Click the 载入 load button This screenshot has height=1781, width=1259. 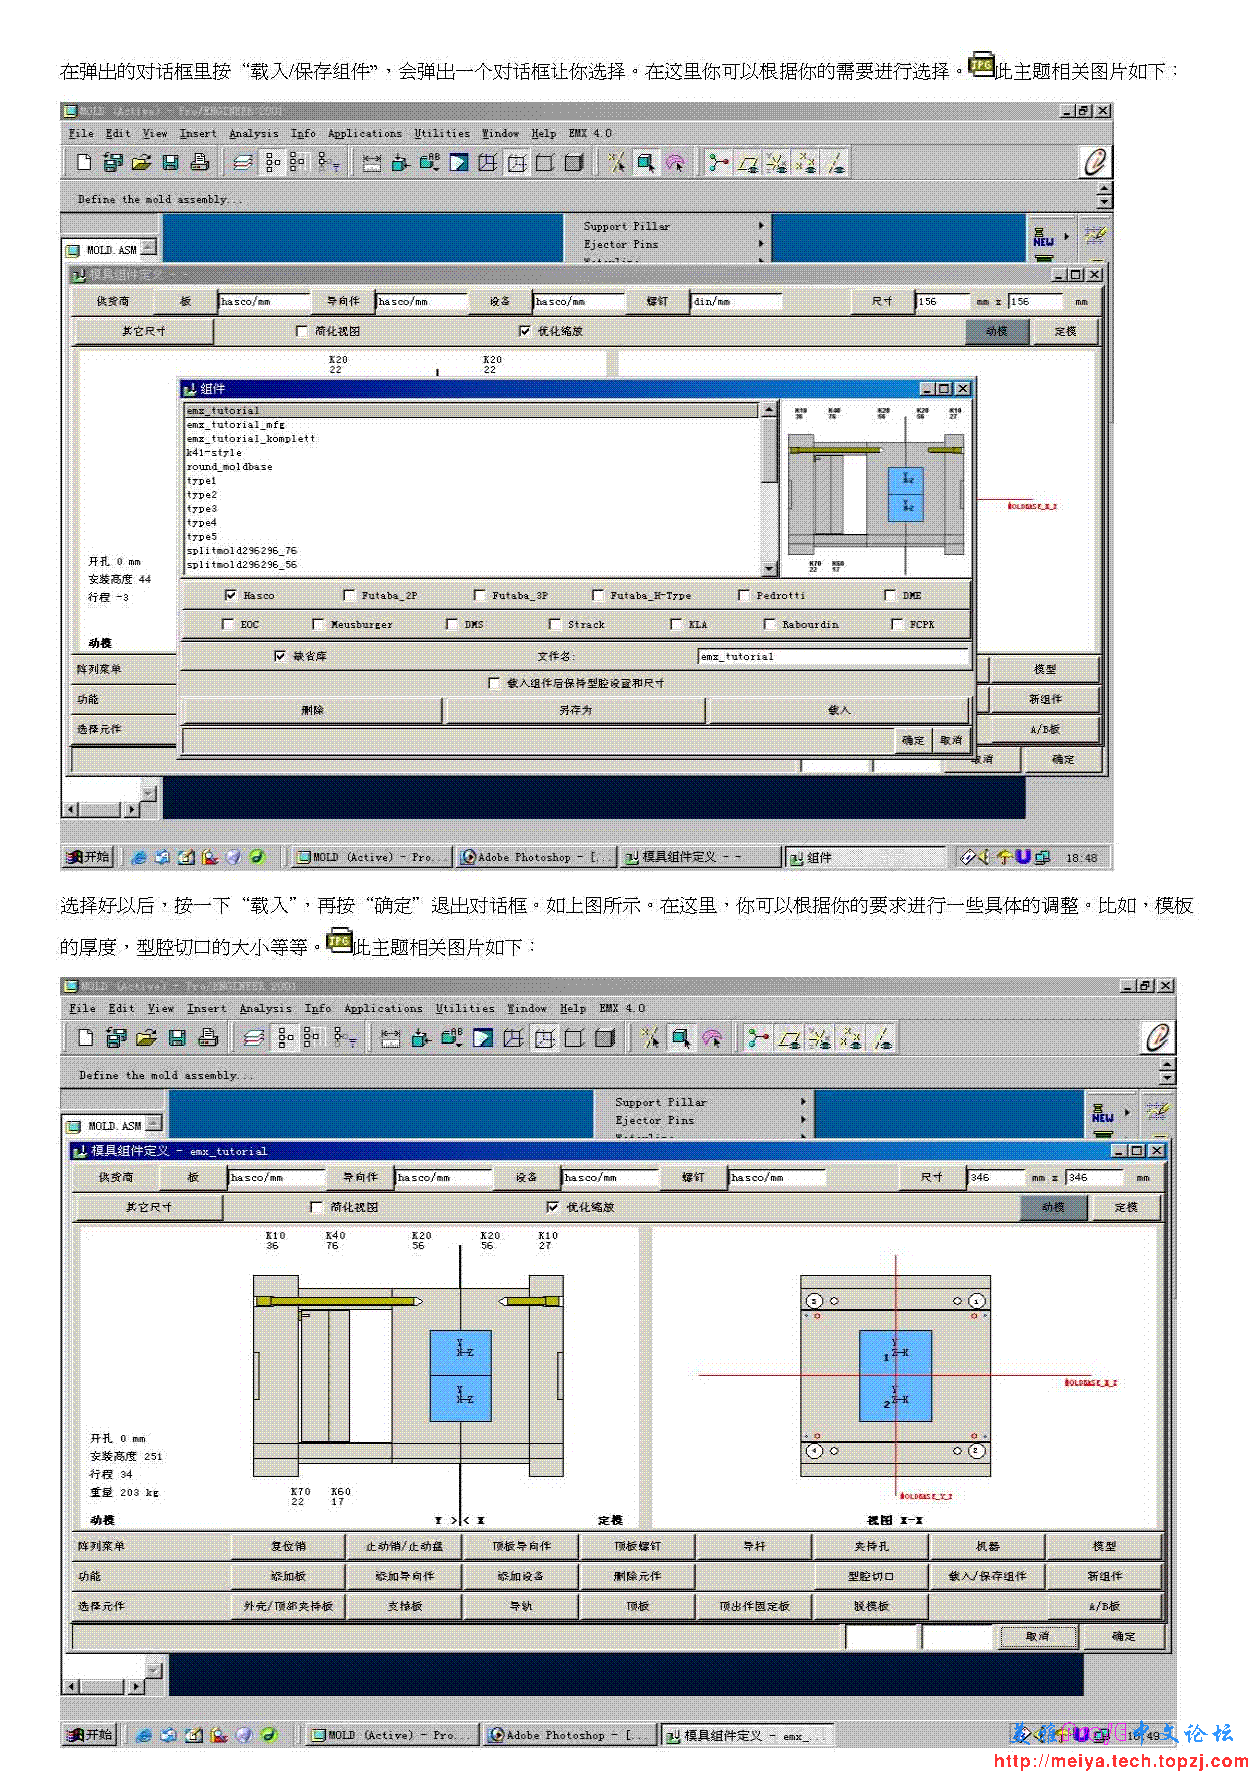839,710
